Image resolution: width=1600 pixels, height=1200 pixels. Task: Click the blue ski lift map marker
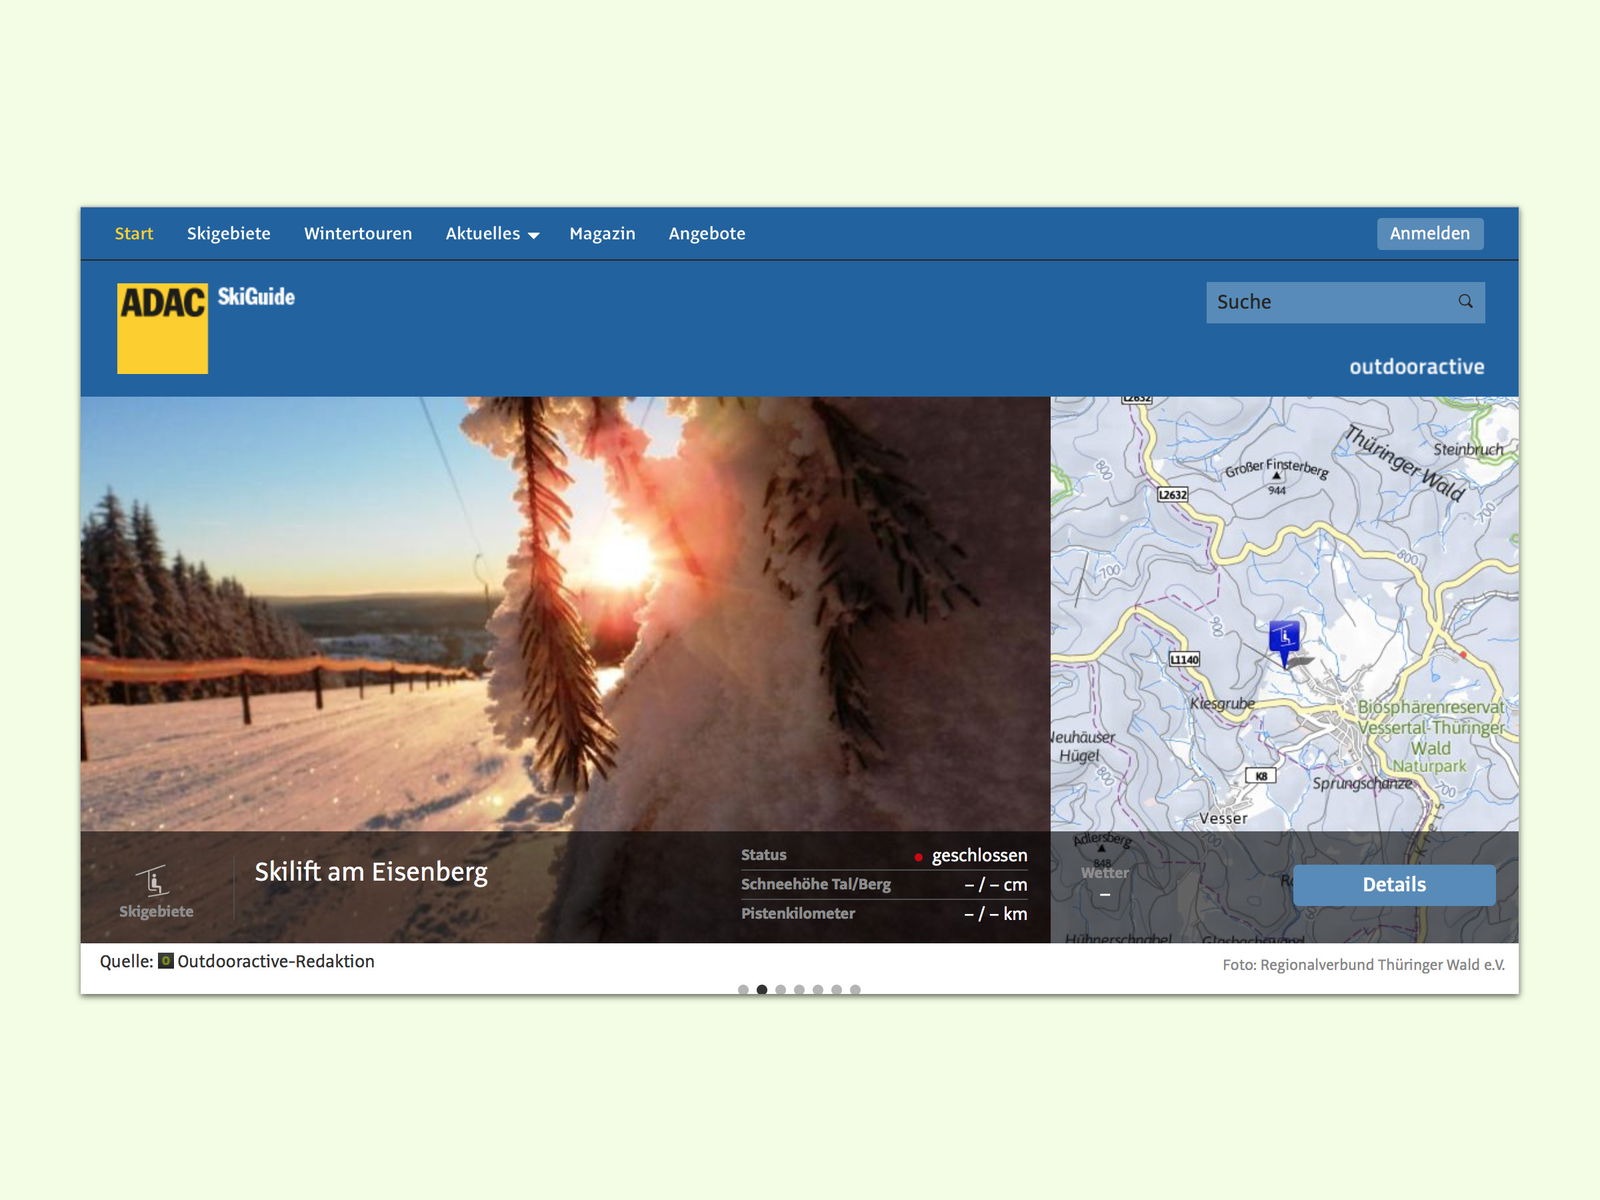(1284, 642)
